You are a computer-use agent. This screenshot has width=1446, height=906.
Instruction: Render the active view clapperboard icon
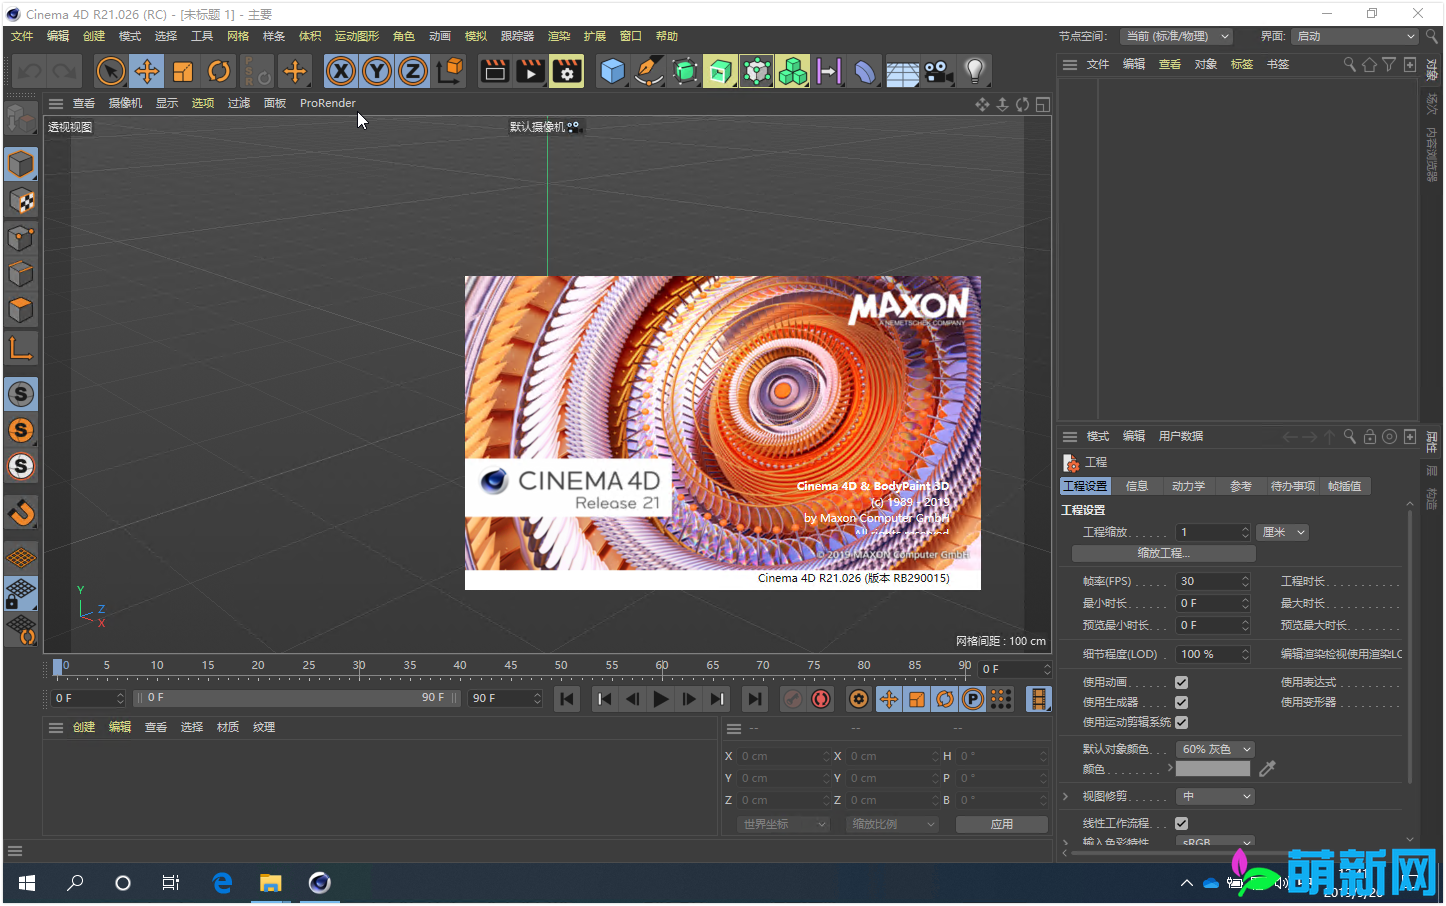[495, 71]
